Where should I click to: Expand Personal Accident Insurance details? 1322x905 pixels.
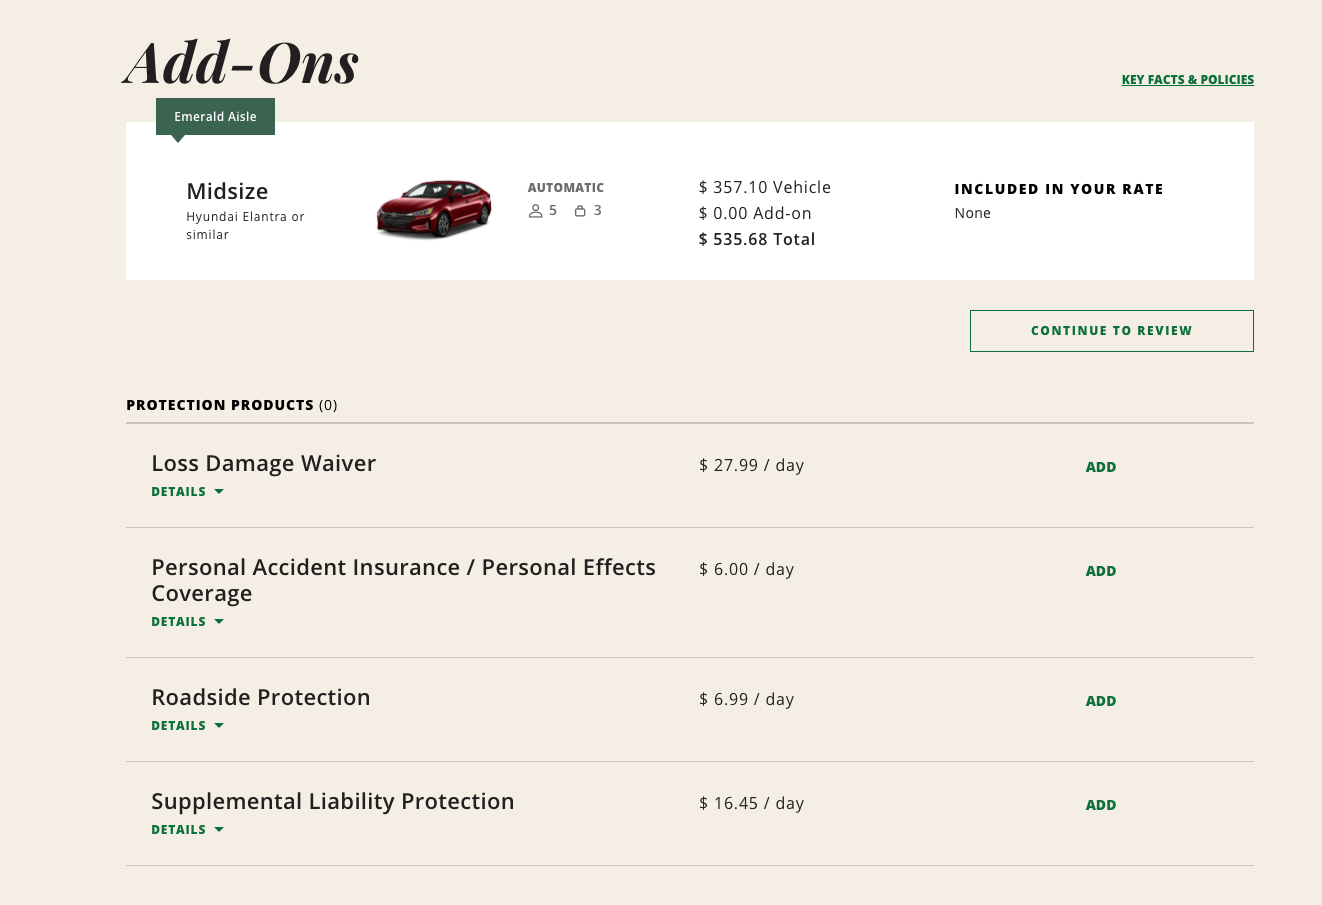pyautogui.click(x=187, y=622)
